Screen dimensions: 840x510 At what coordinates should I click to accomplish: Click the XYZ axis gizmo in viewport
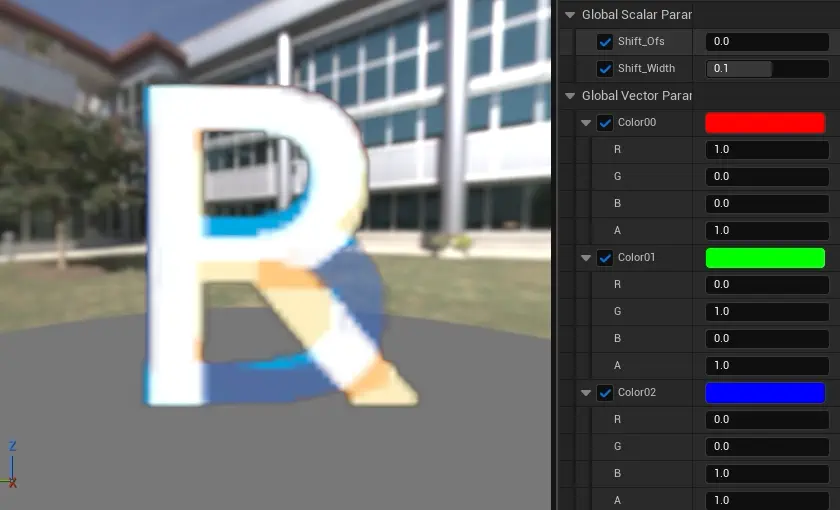coord(12,465)
